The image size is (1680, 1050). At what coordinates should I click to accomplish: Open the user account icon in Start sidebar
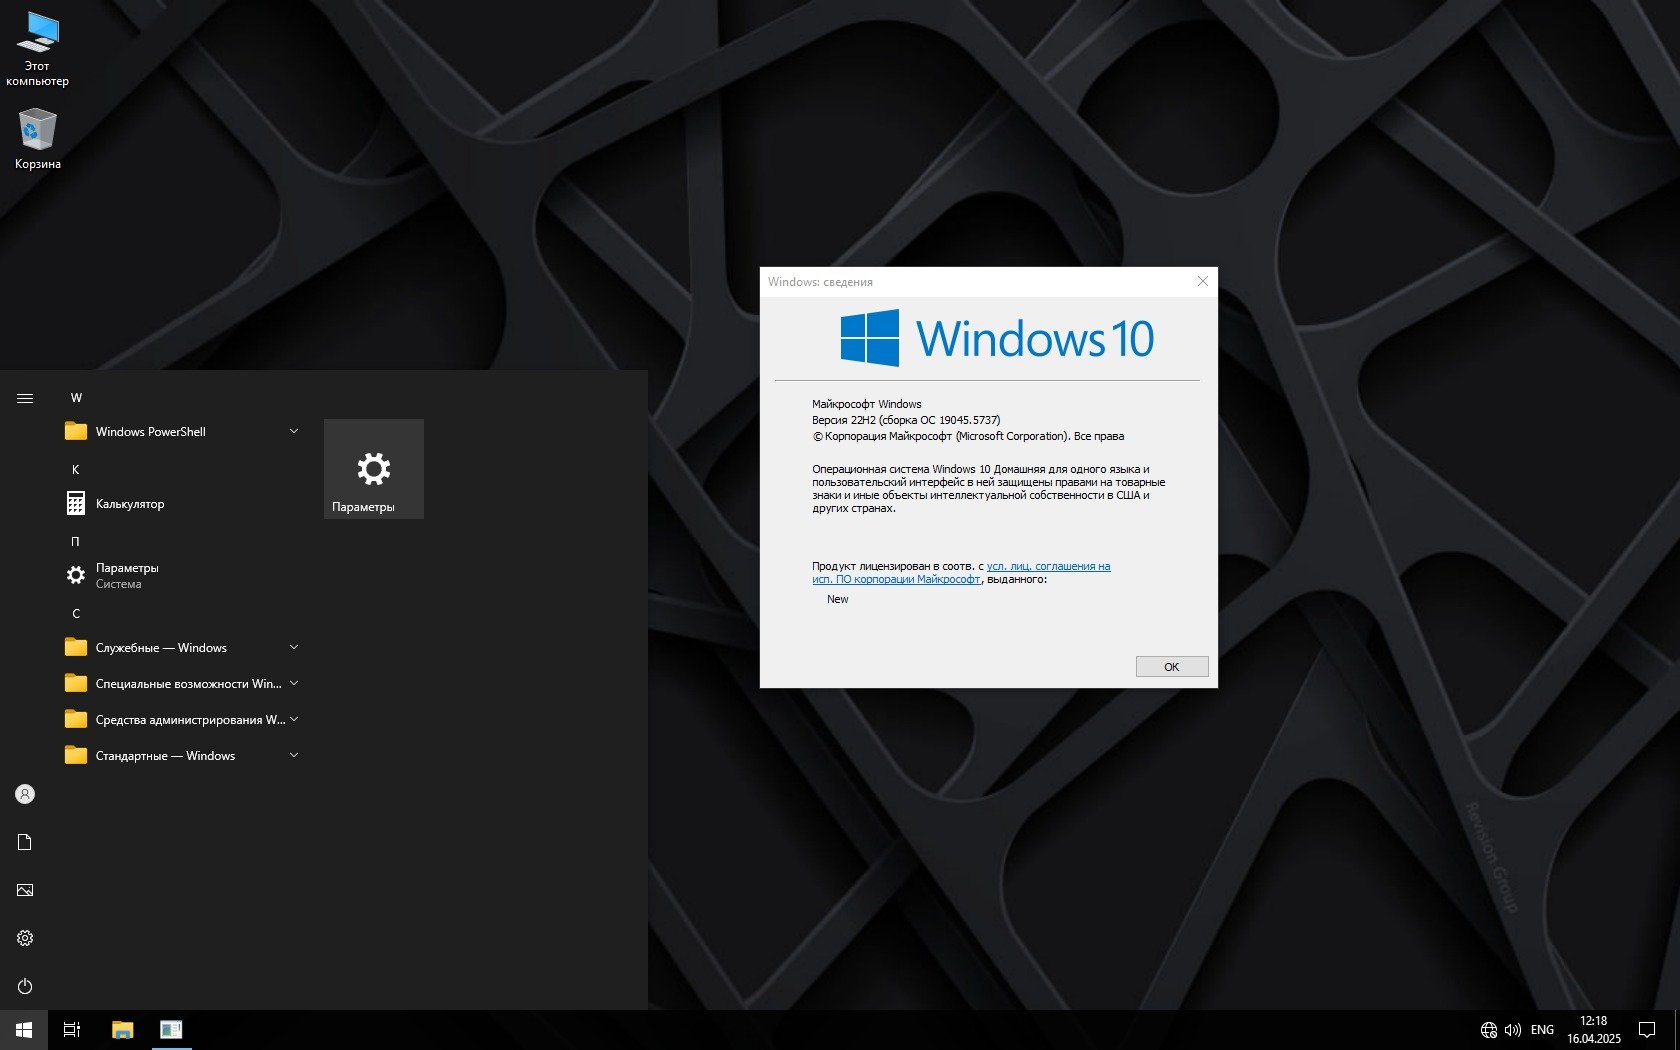tap(25, 794)
